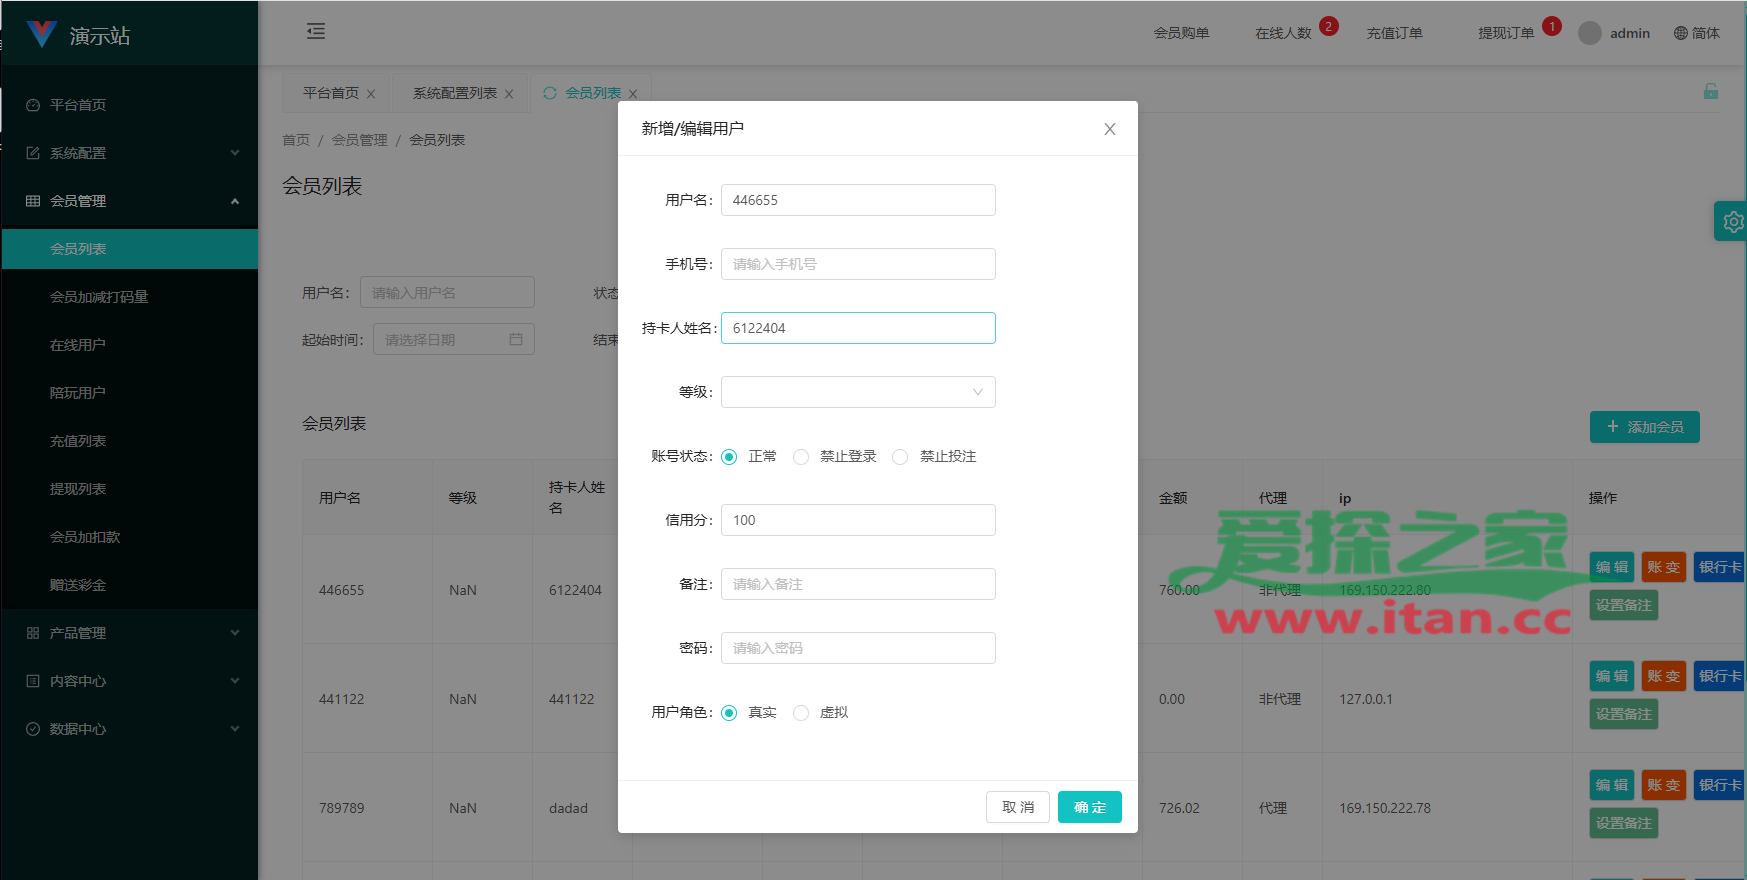Viewport: 1747px width, 880px height.
Task: Click the admin avatar icon
Action: click(x=1589, y=33)
